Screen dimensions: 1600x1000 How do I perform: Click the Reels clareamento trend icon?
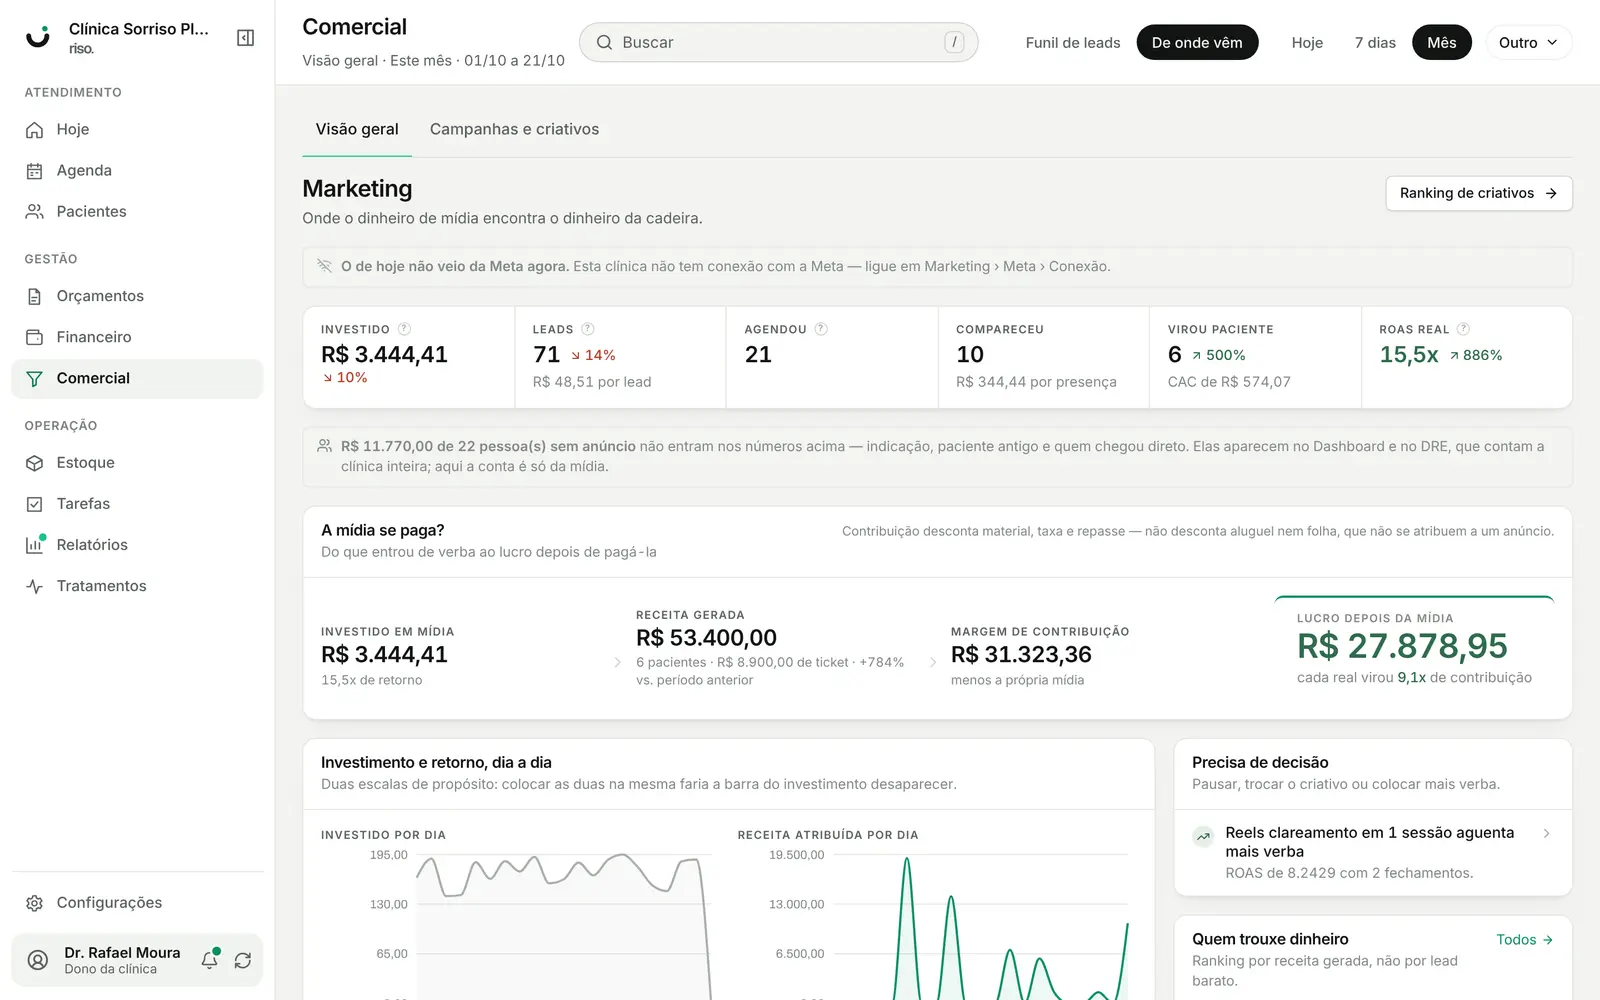1204,836
